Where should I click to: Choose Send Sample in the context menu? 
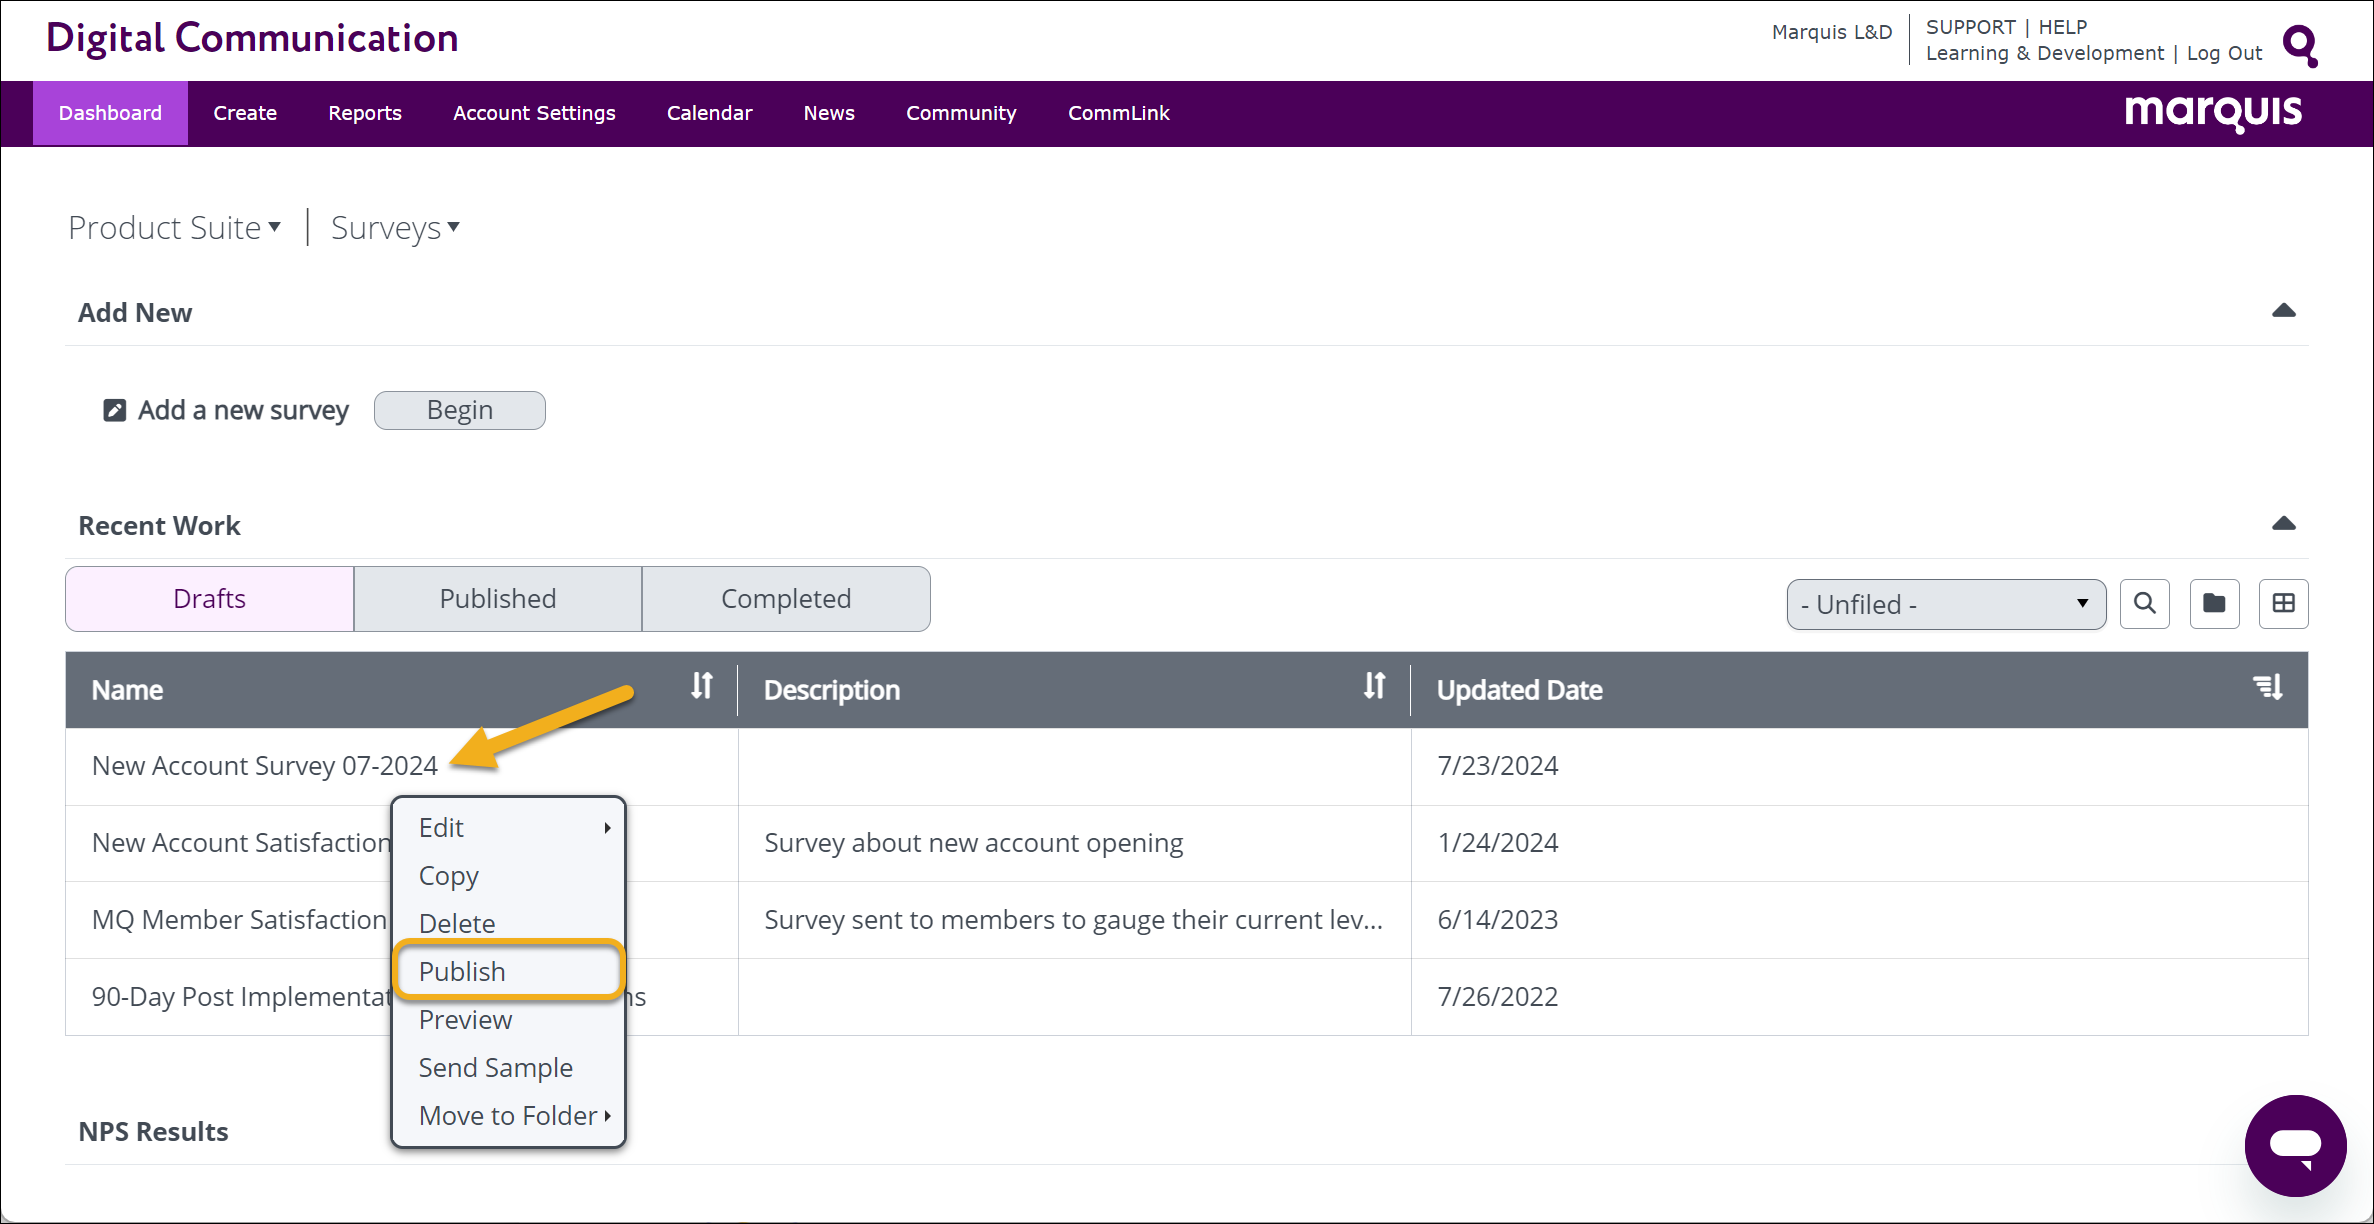tap(496, 1068)
